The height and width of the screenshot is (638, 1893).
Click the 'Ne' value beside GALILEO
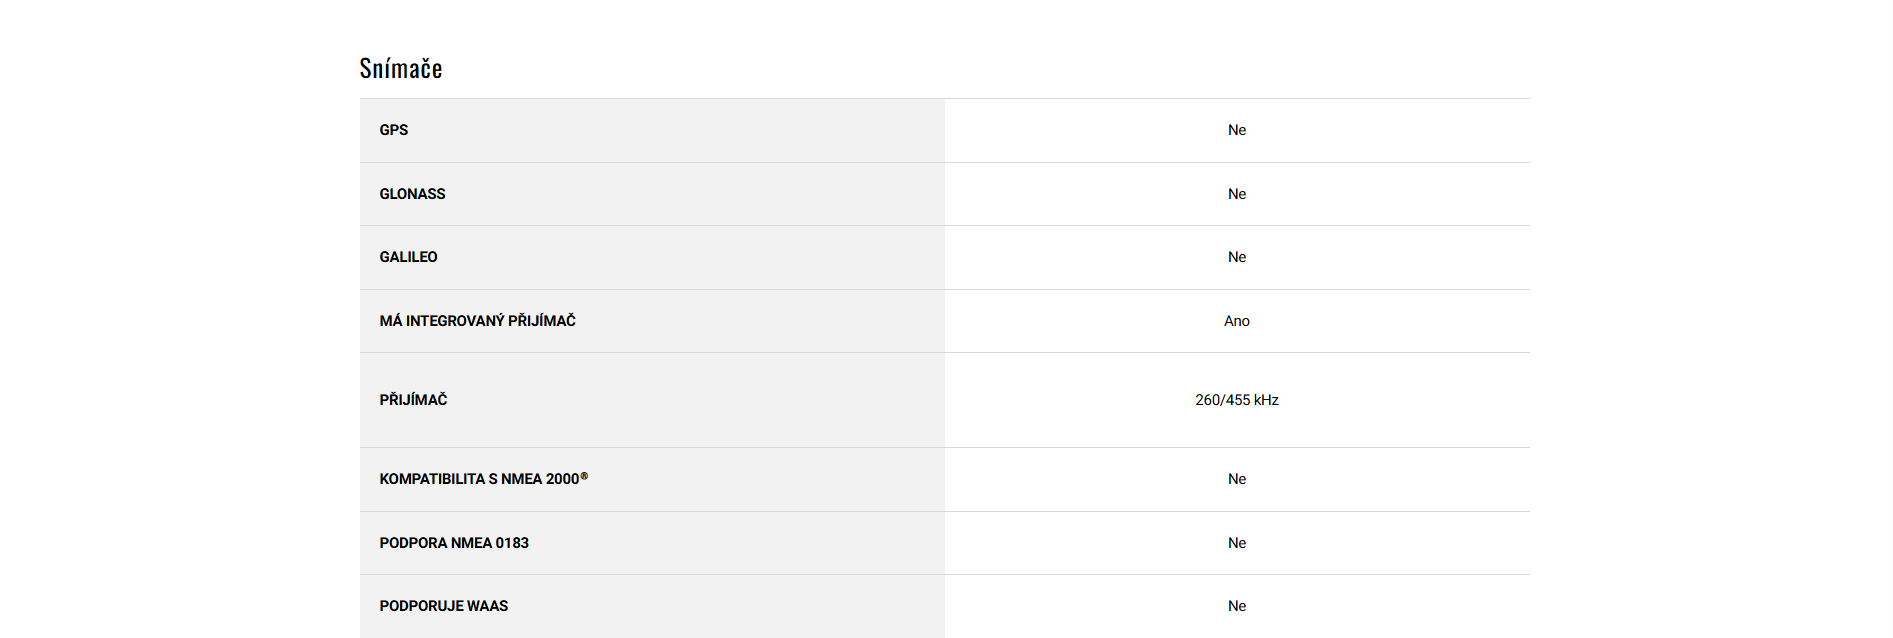tap(1237, 257)
